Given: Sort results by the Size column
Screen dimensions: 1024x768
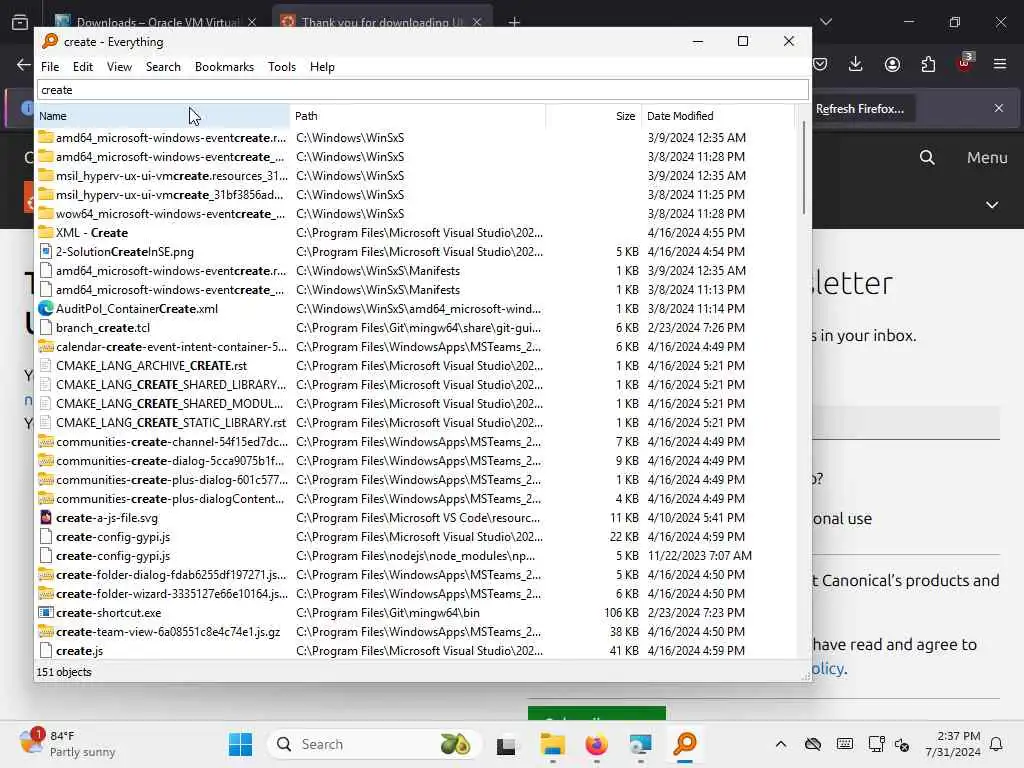Looking at the screenshot, I should click(x=594, y=116).
